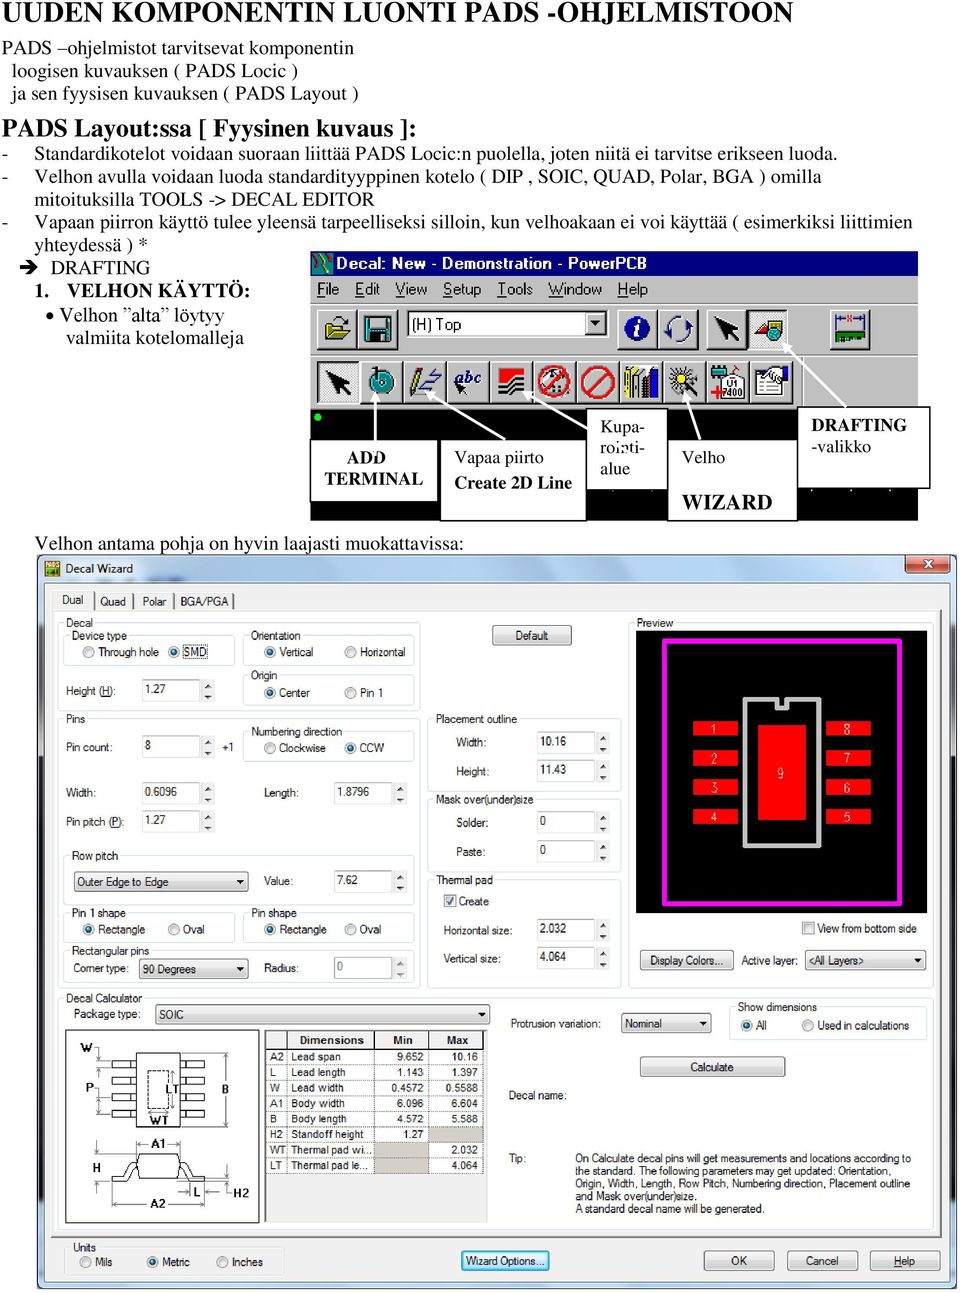Select the abc Text tool icon

coord(467,381)
